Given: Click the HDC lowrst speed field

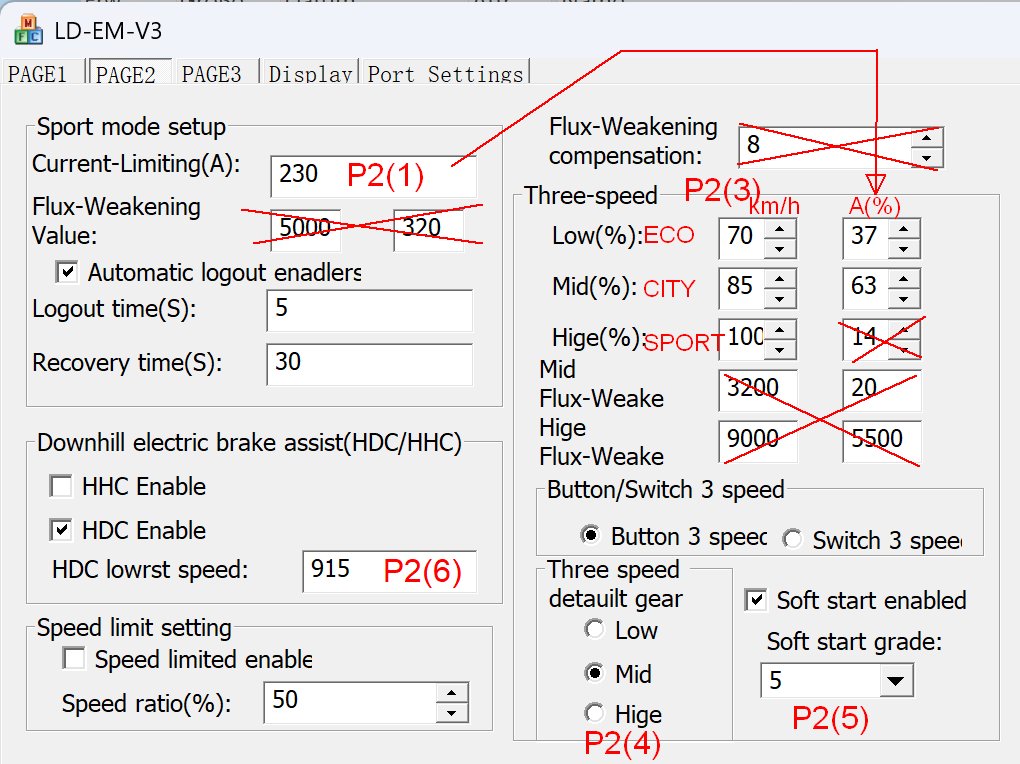Looking at the screenshot, I should [x=389, y=571].
